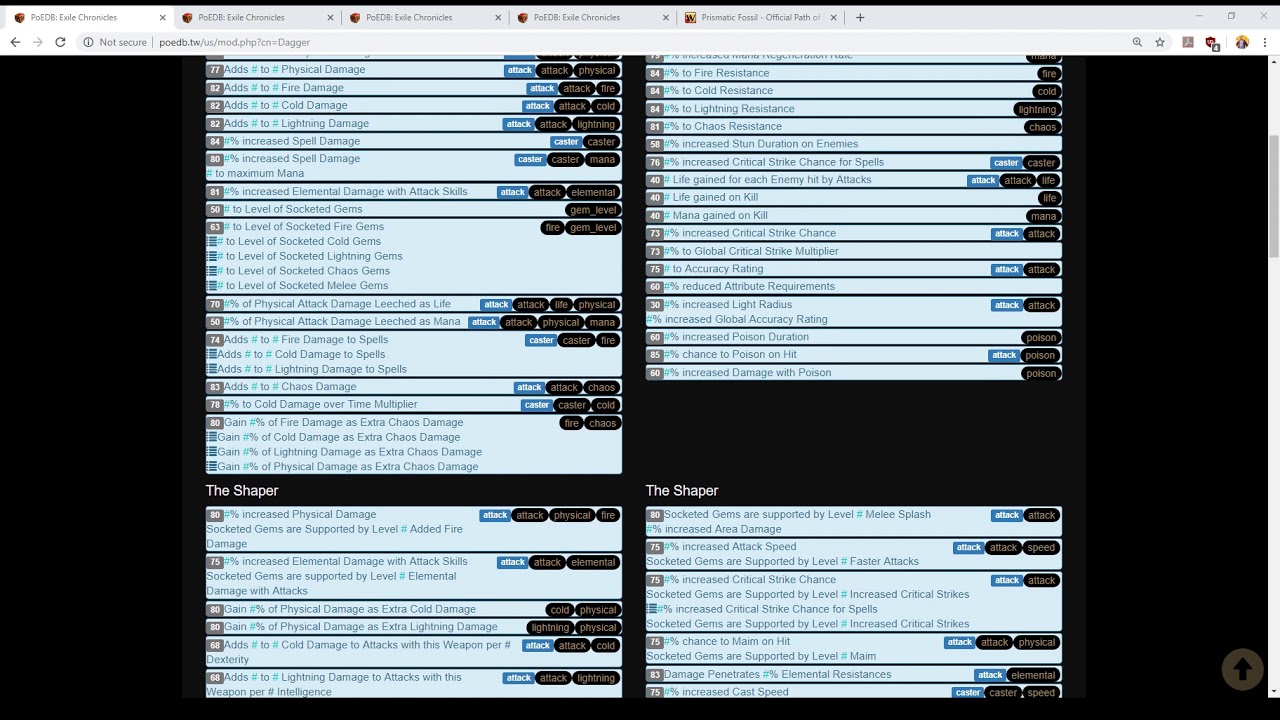The height and width of the screenshot is (720, 1280).
Task: Click chaos tag on Chaos Resistance row
Action: [x=1042, y=127]
